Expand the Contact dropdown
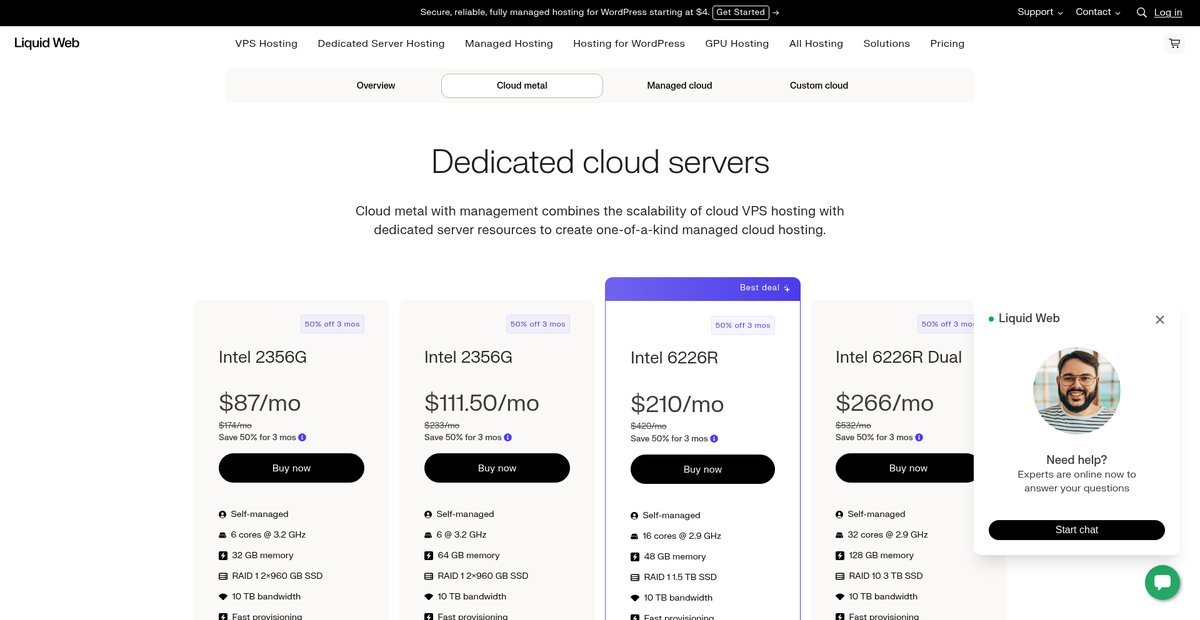Viewport: 1200px width, 620px height. pos(1098,12)
